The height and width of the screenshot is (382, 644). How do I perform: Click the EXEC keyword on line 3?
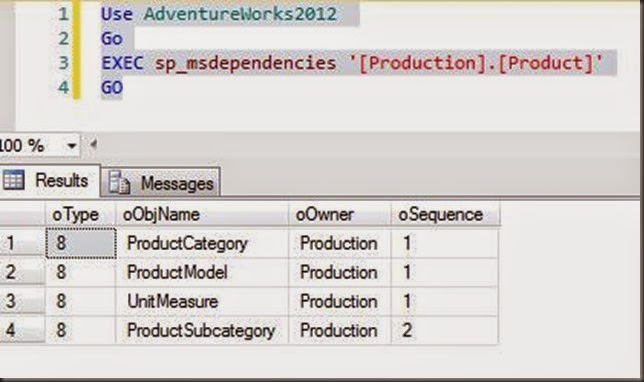(x=122, y=63)
